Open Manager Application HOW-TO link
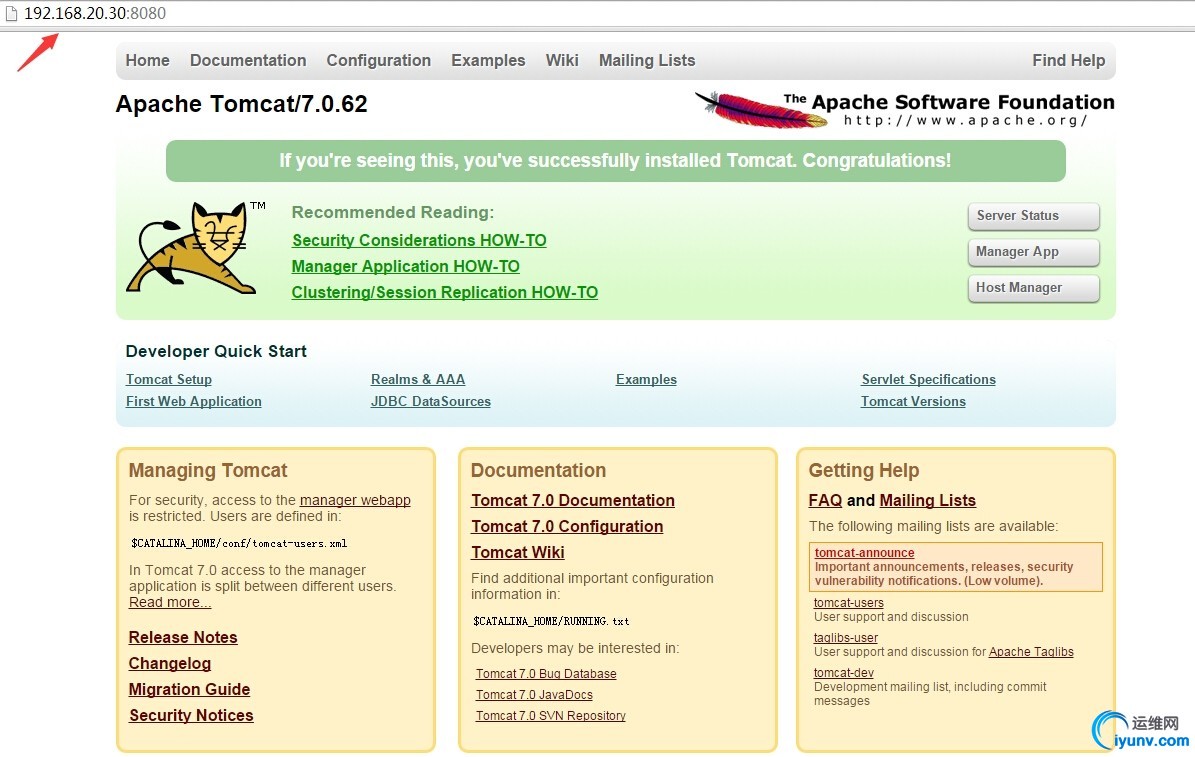 tap(405, 266)
